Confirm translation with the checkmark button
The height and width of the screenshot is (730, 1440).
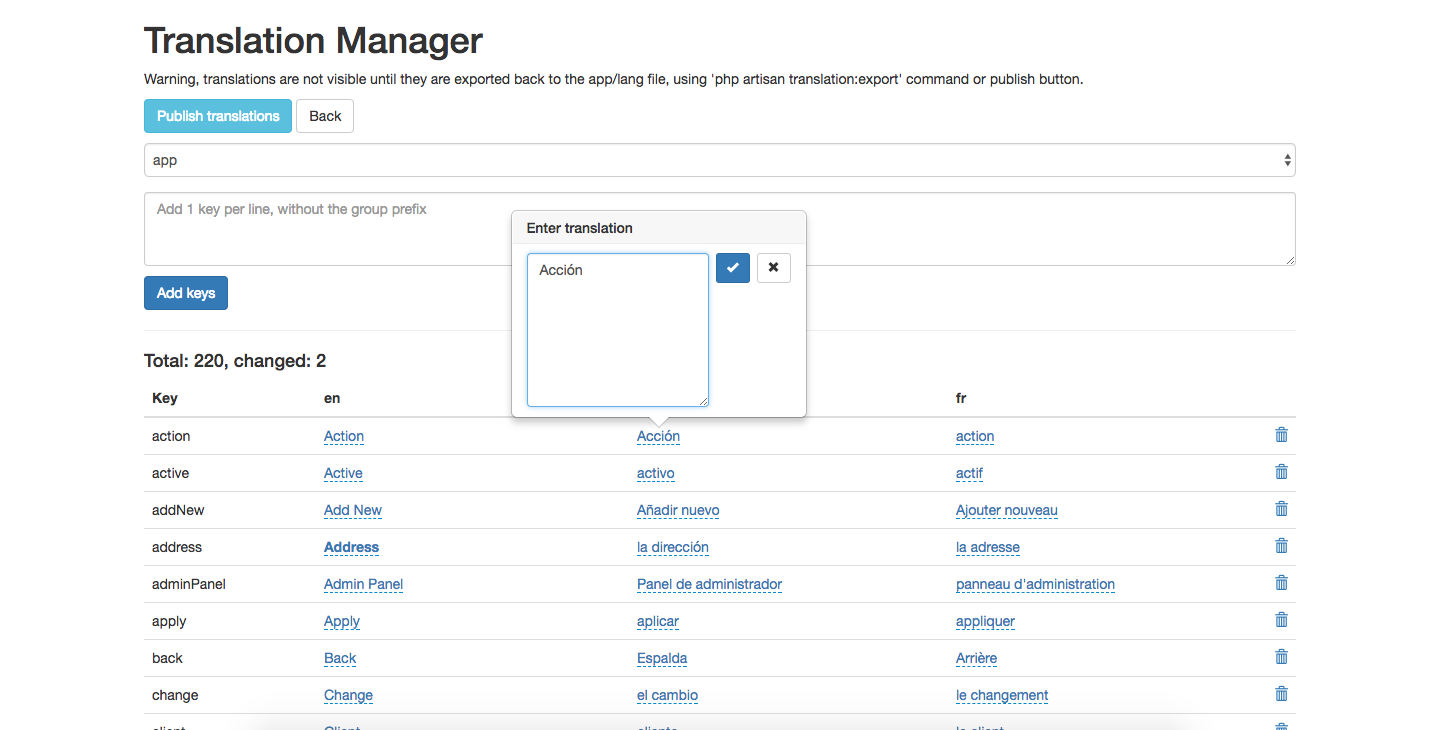click(x=732, y=268)
